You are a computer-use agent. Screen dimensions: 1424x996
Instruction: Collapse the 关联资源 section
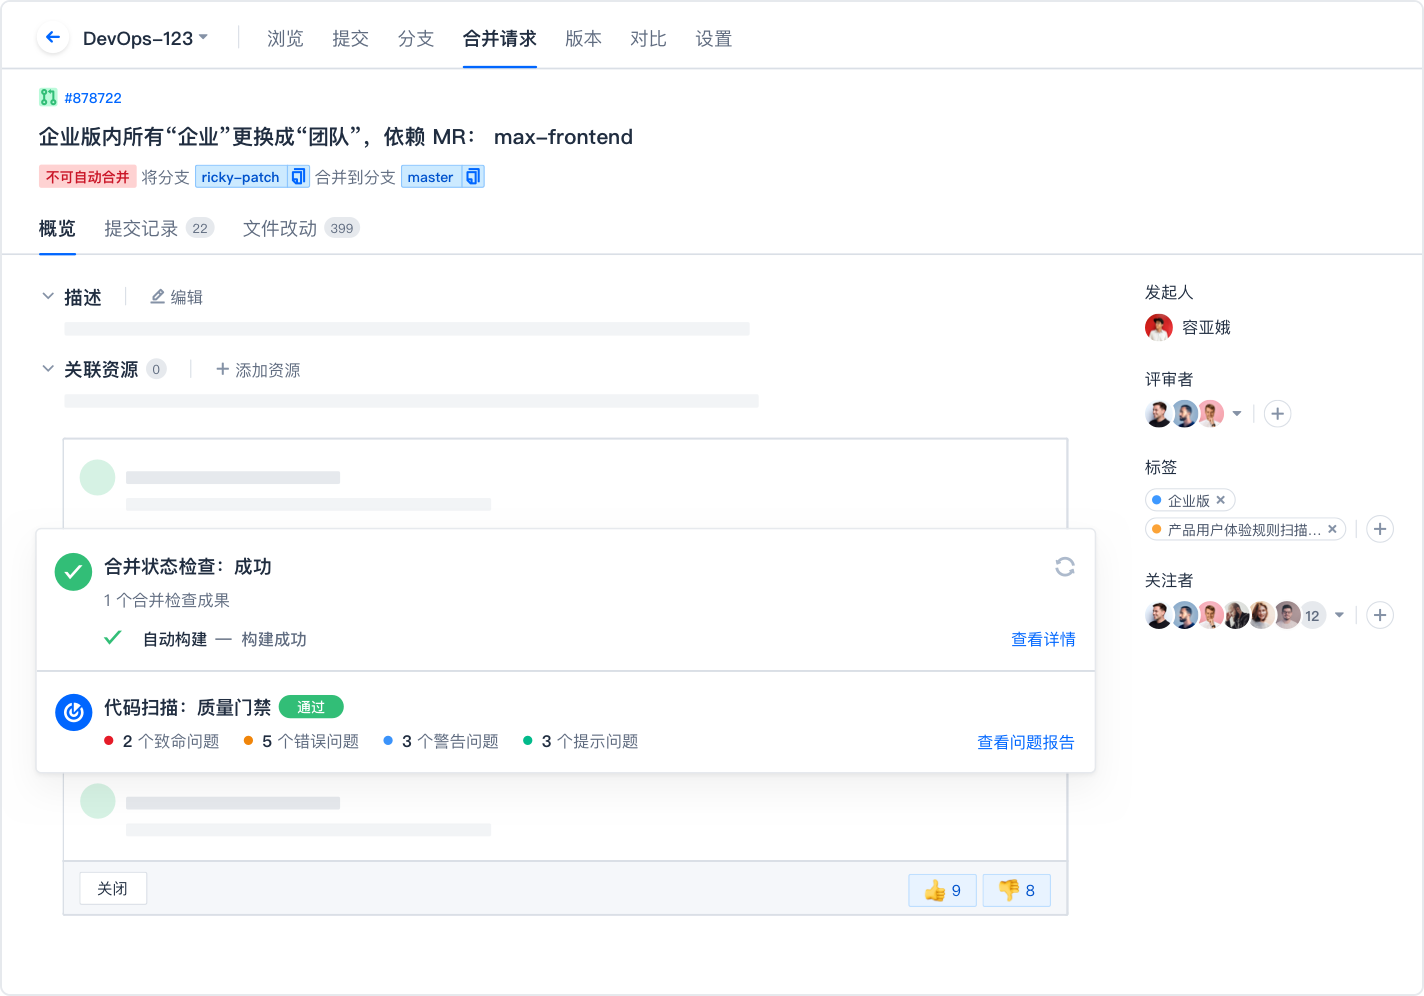tap(48, 369)
